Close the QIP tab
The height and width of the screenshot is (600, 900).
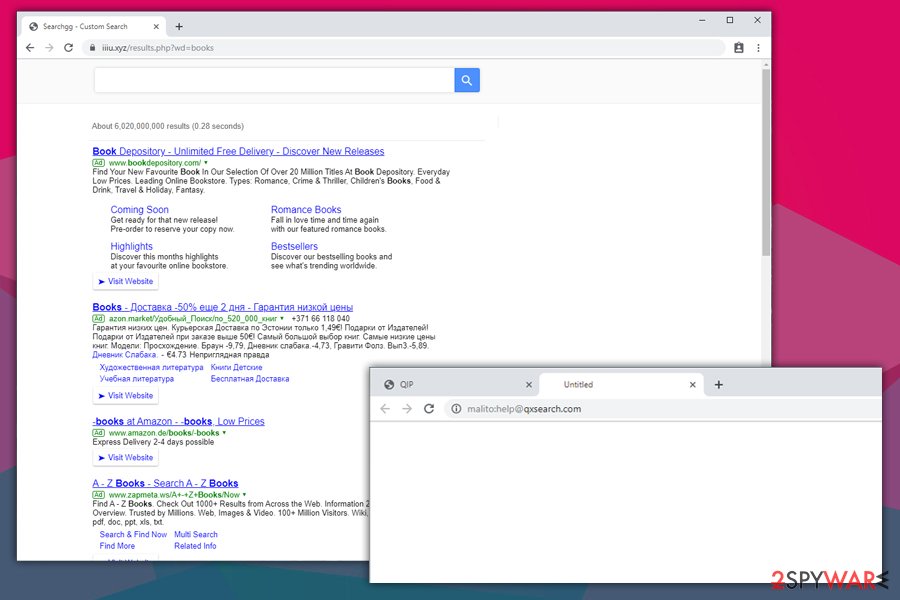(529, 385)
